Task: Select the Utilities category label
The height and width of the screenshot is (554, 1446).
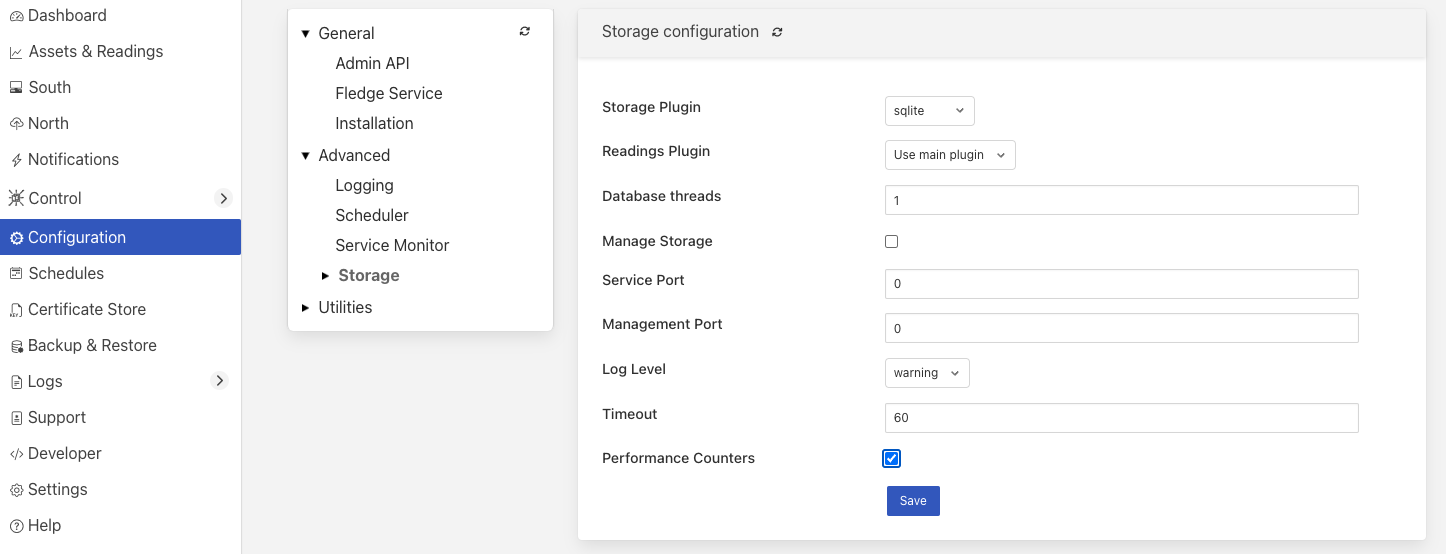Action: tap(345, 308)
